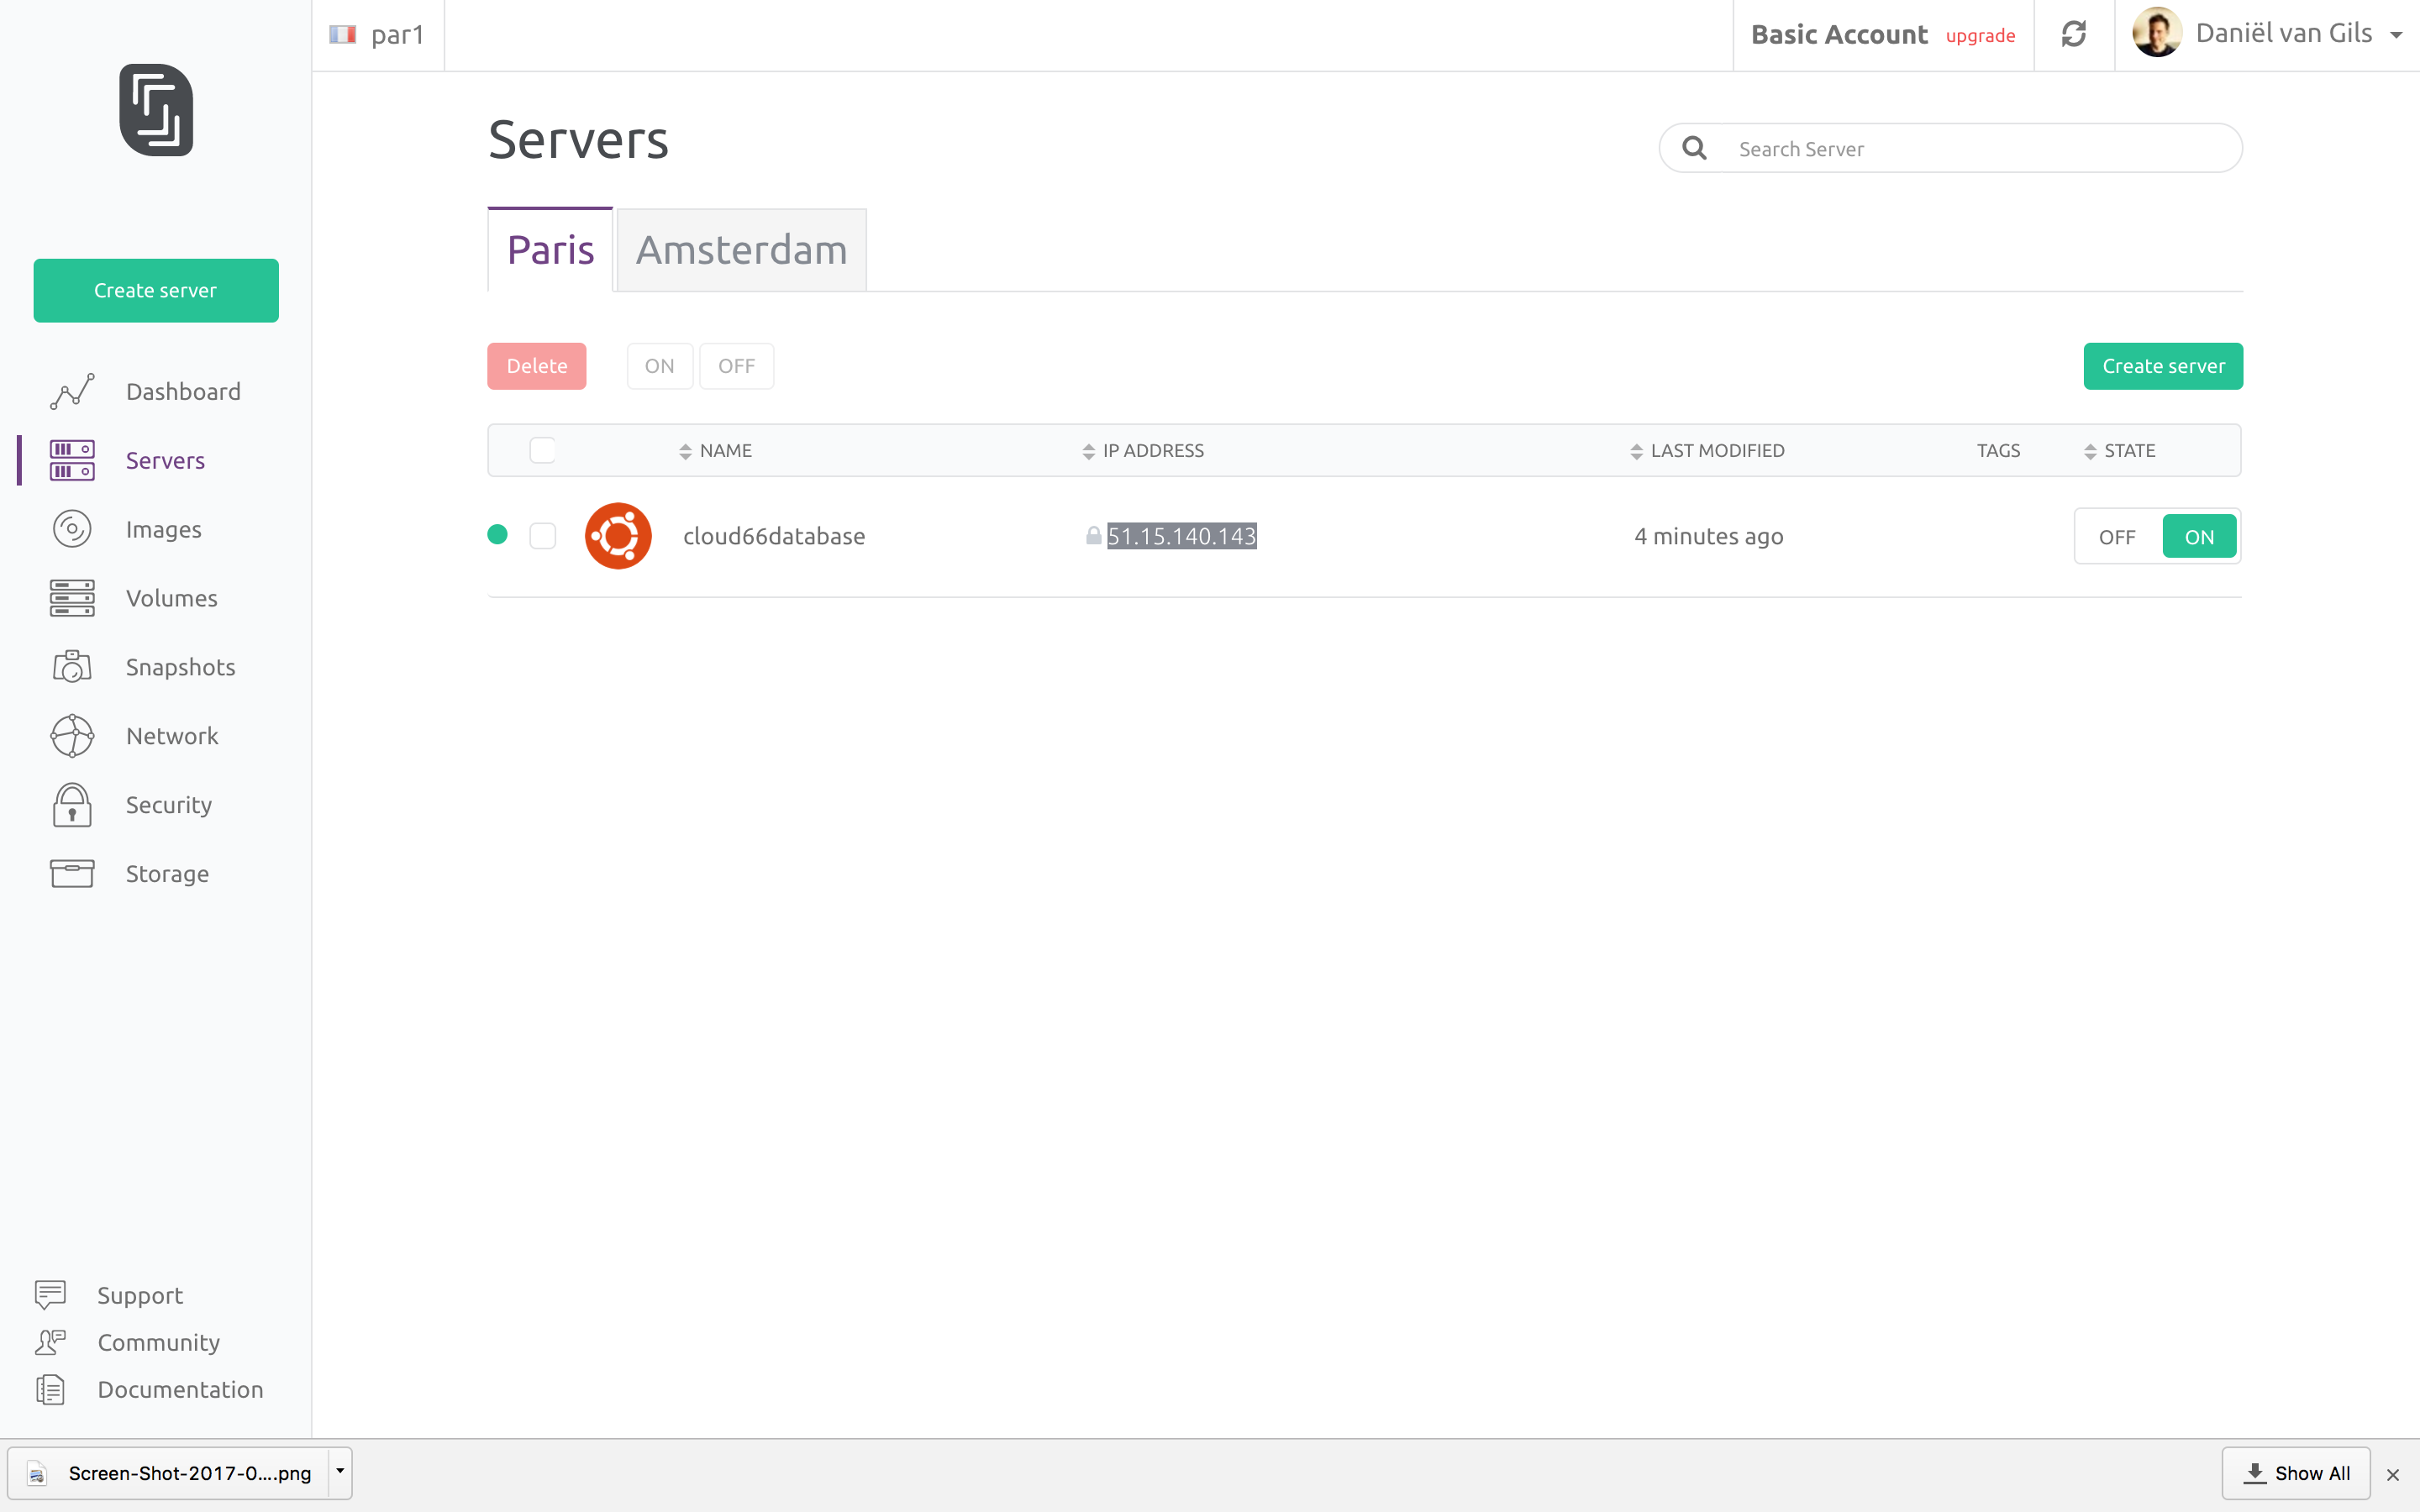The width and height of the screenshot is (2420, 1512).
Task: Expand the downloaded screenshot file options
Action: (x=339, y=1472)
